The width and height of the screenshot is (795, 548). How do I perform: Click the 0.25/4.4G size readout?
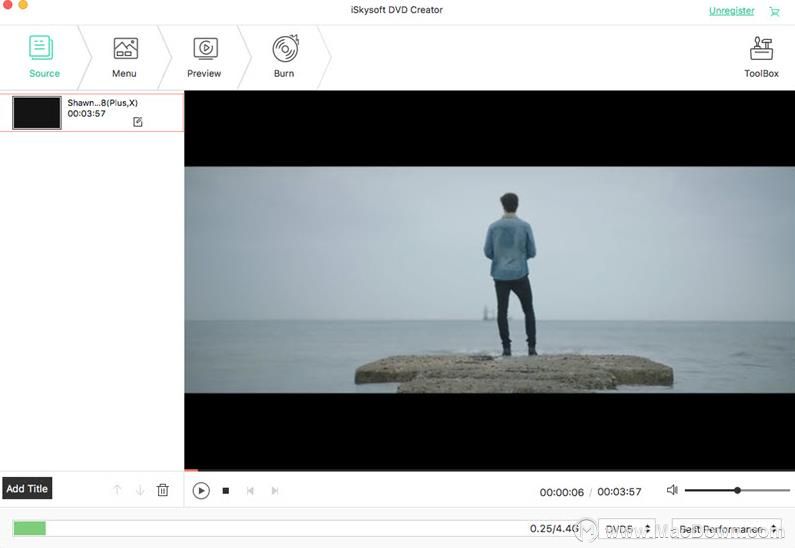[554, 528]
